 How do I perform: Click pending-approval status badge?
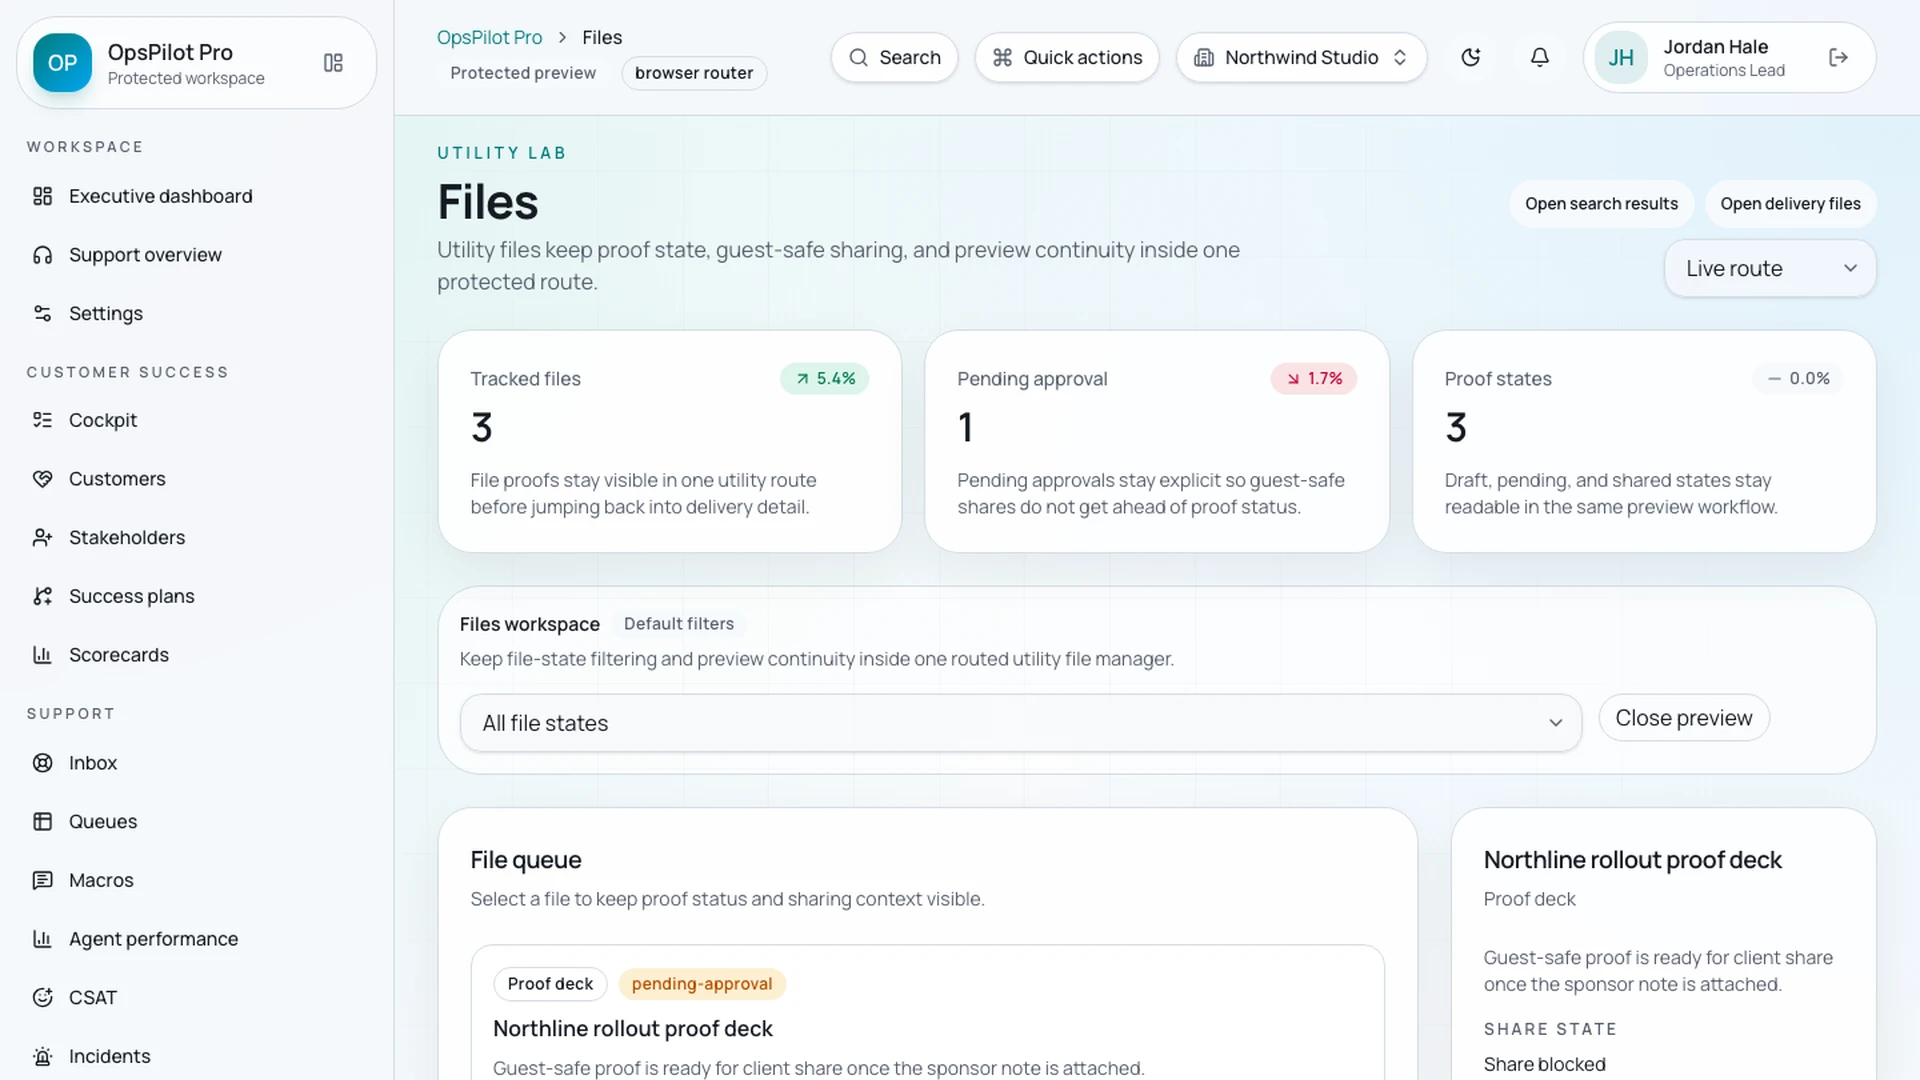coord(702,984)
